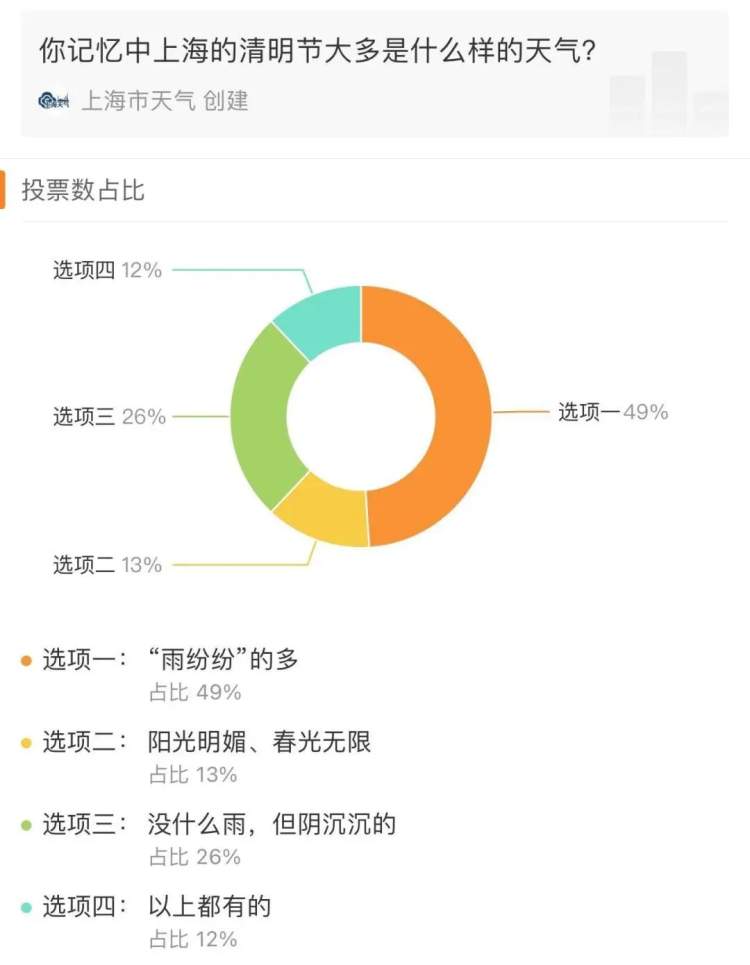Click the 选项一 49% chart label
This screenshot has height=965, width=750.
[x=613, y=412]
